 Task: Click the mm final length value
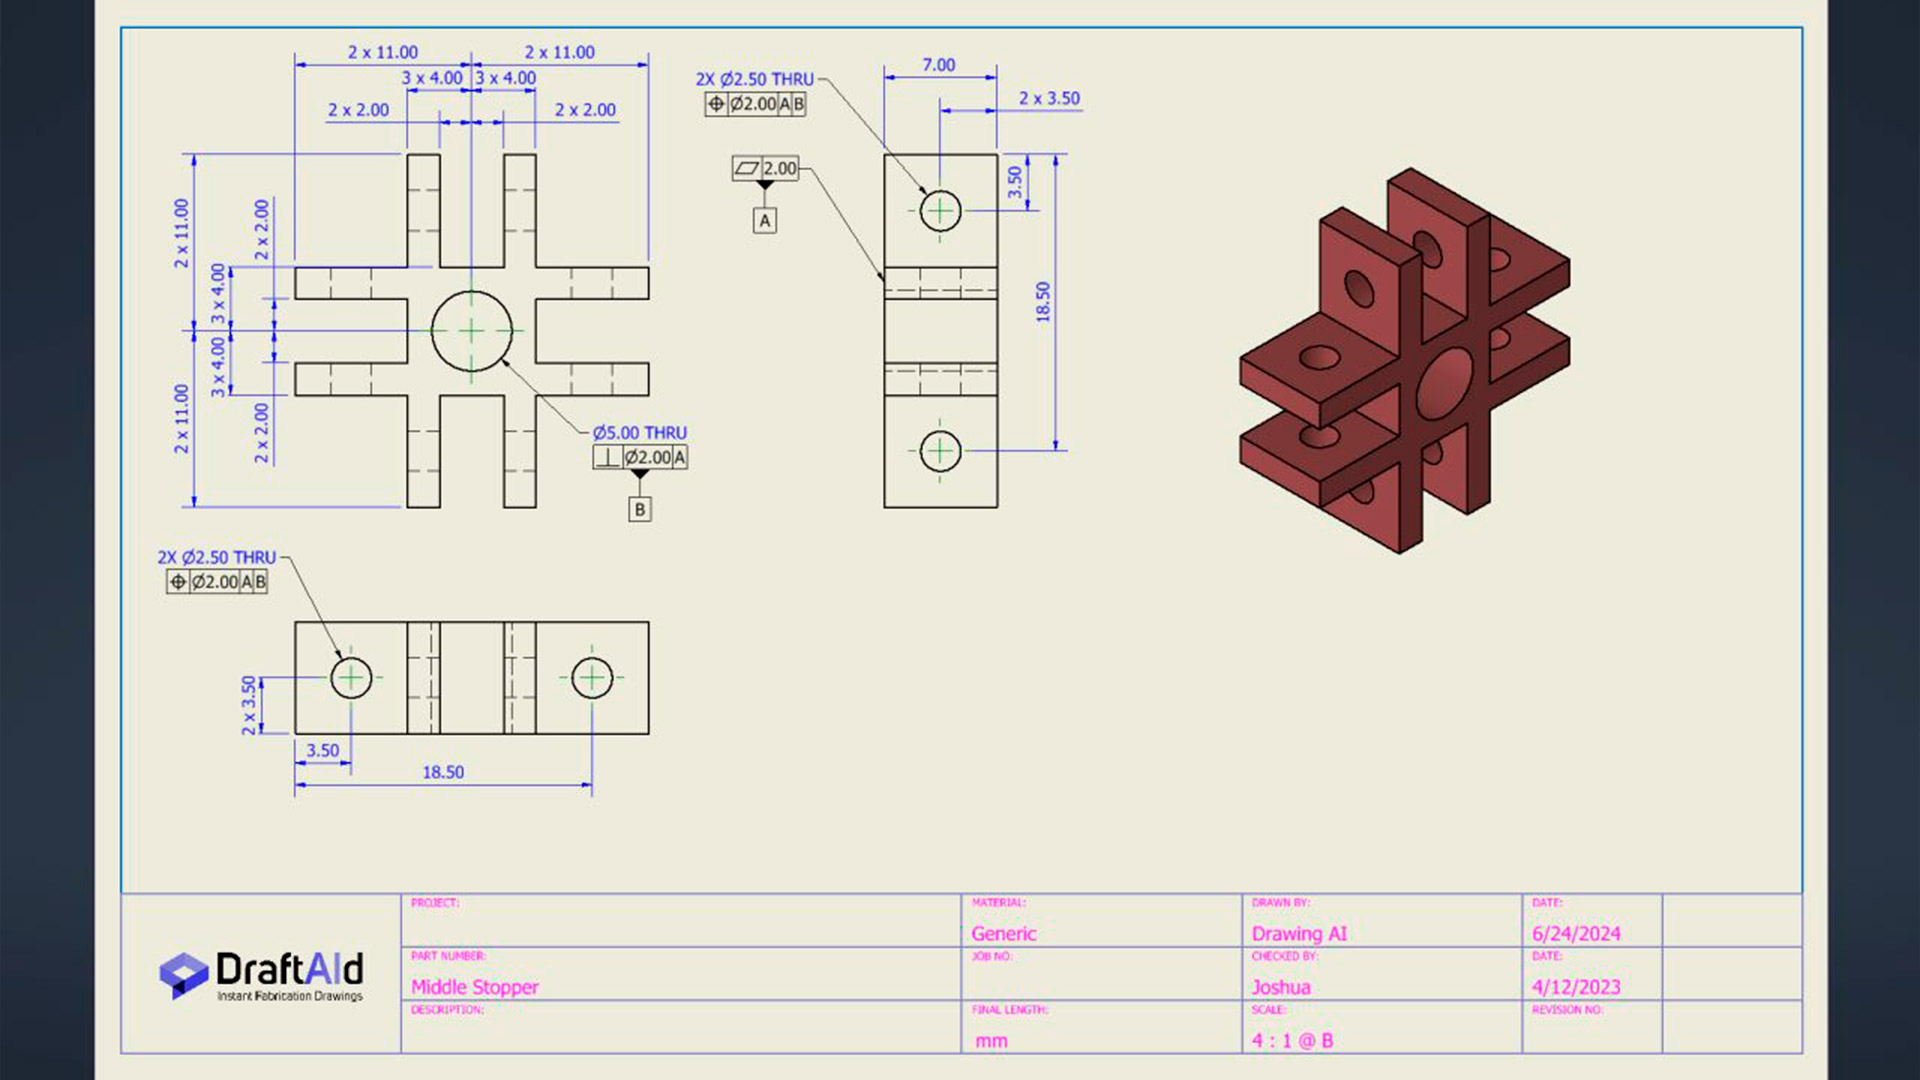pyautogui.click(x=991, y=1041)
